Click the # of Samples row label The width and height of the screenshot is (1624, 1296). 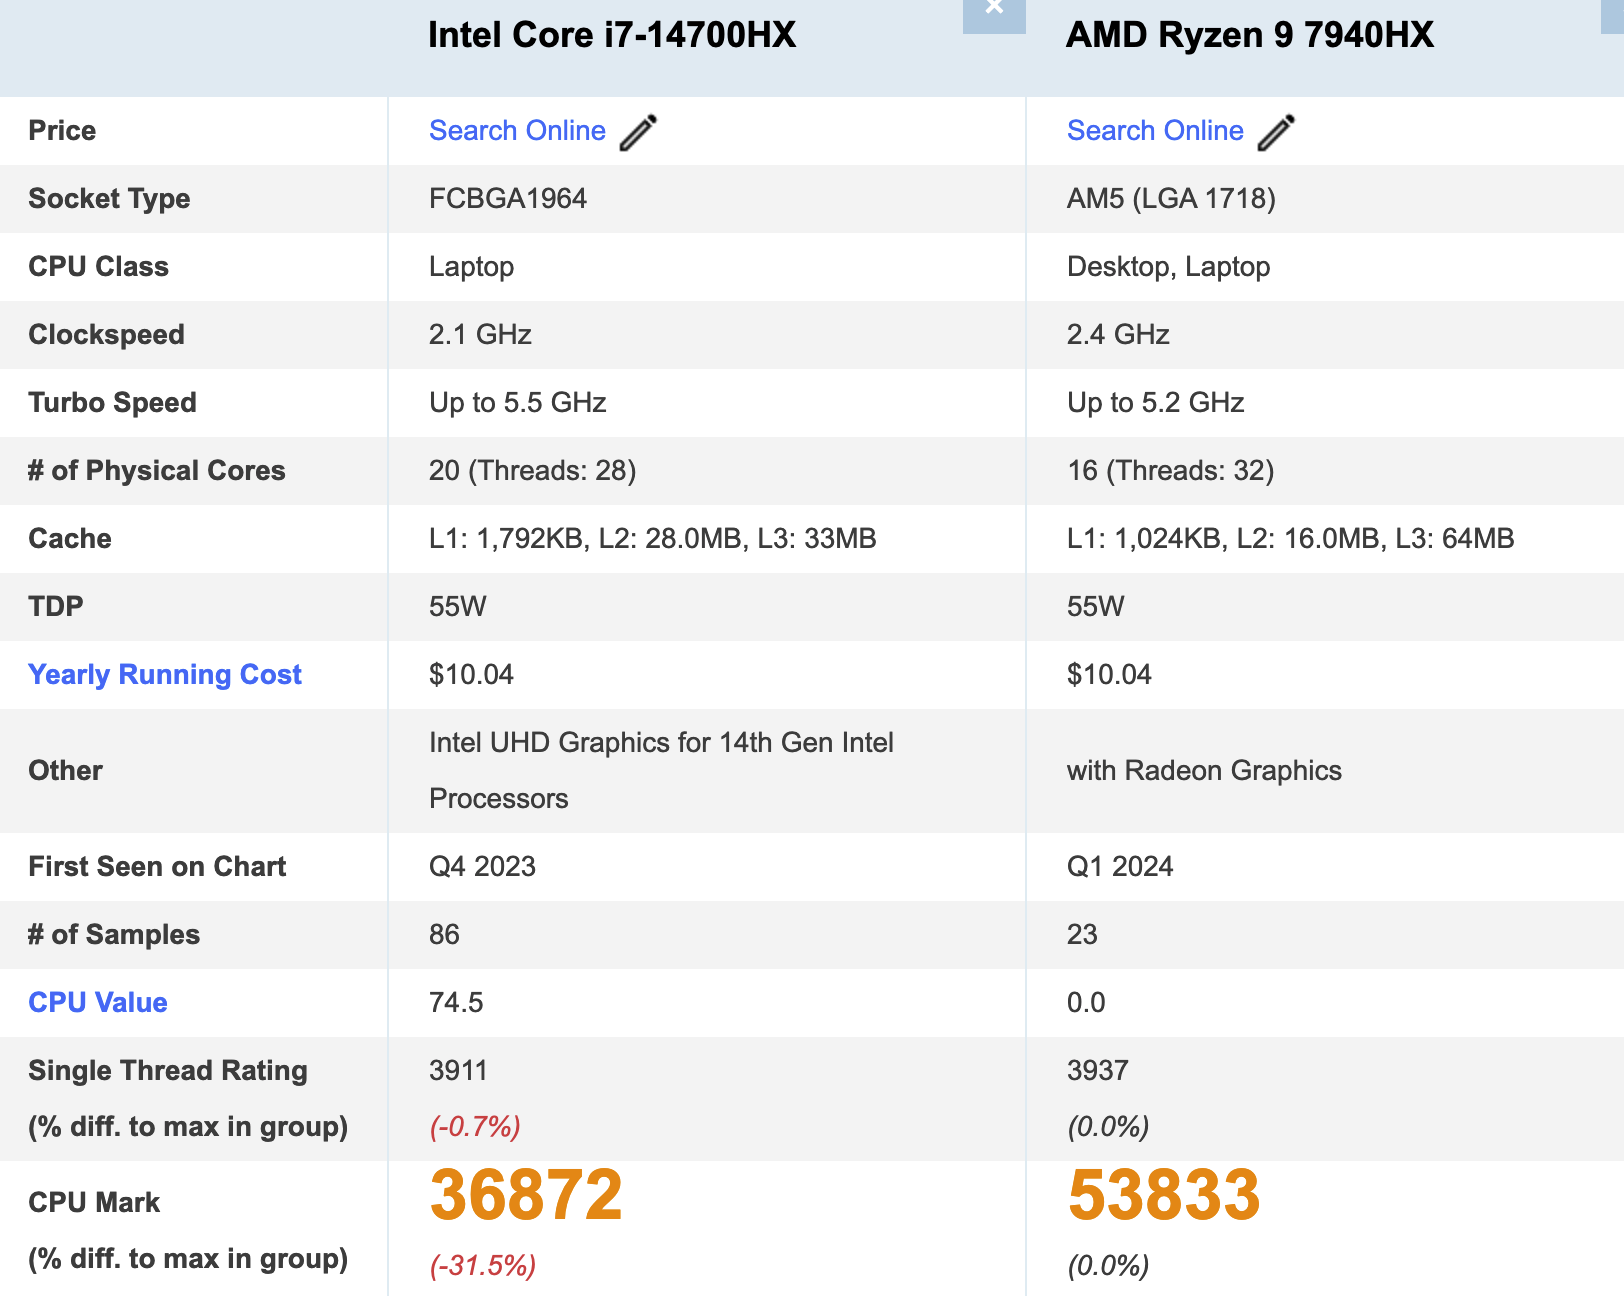(113, 934)
